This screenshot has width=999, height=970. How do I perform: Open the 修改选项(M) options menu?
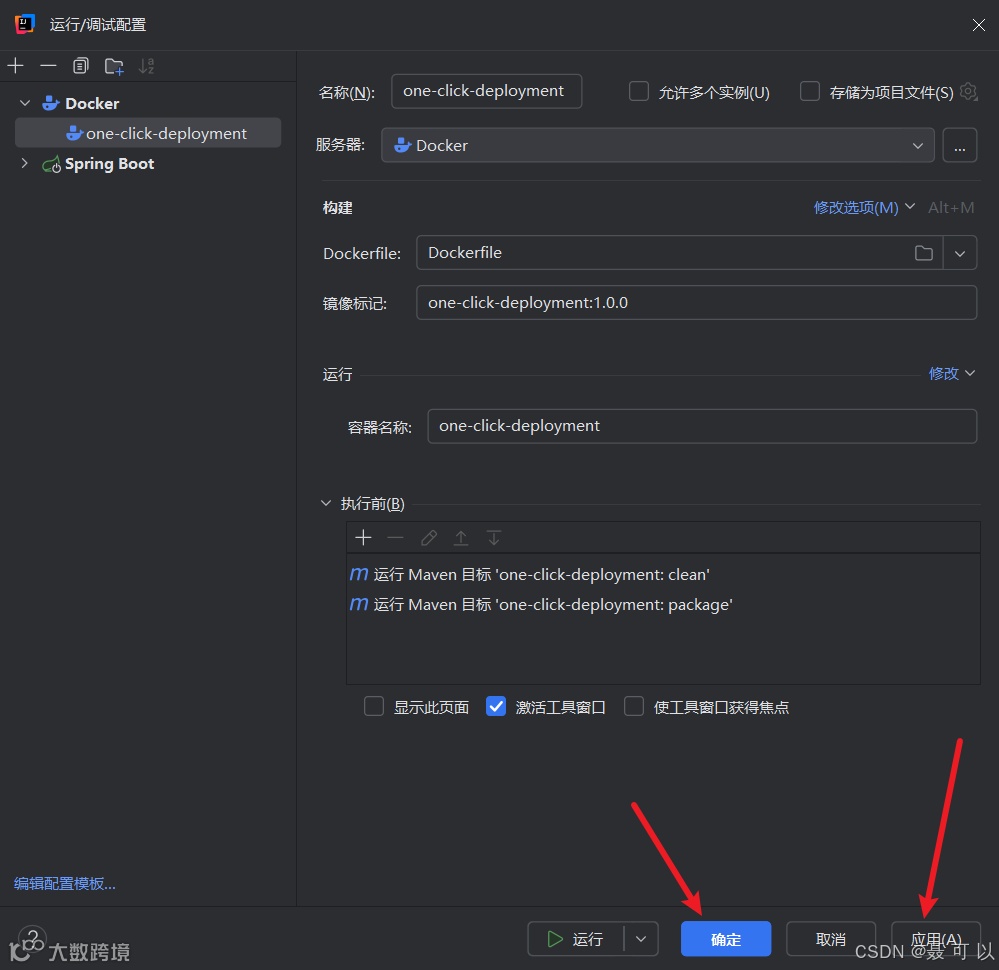coord(864,208)
